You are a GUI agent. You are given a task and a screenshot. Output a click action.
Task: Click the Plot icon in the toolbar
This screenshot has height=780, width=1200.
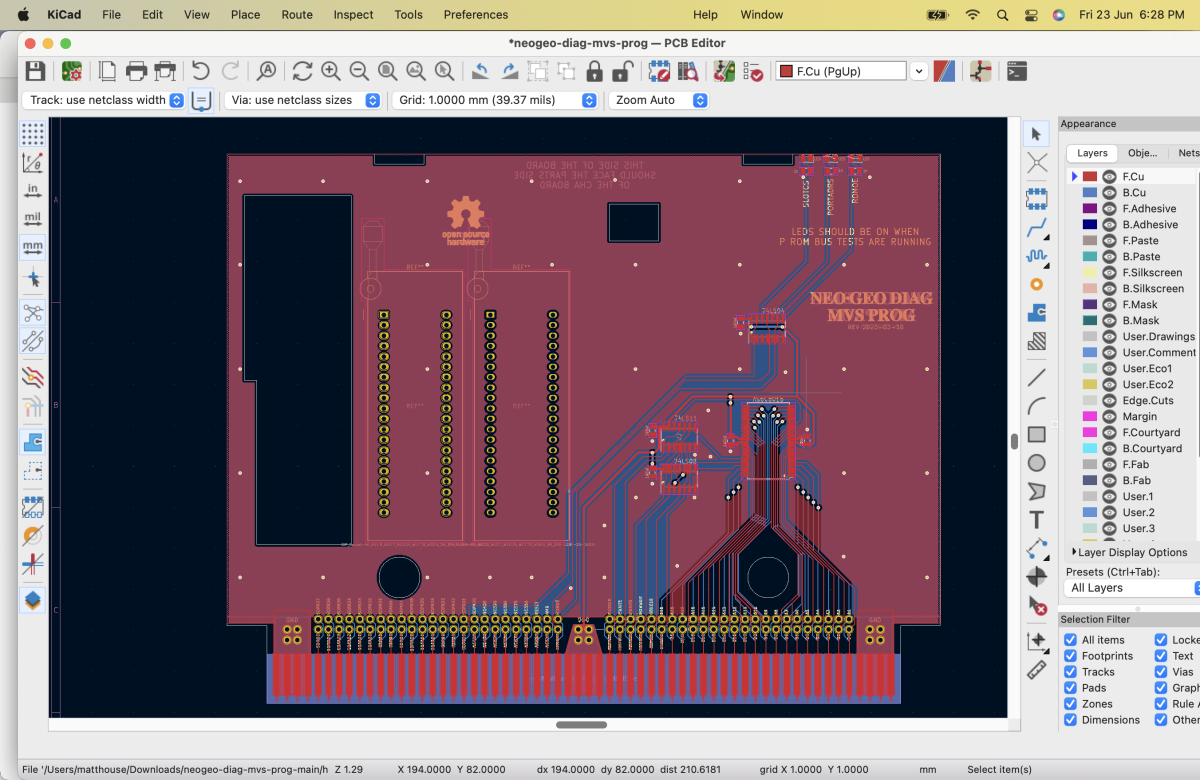[x=166, y=71]
